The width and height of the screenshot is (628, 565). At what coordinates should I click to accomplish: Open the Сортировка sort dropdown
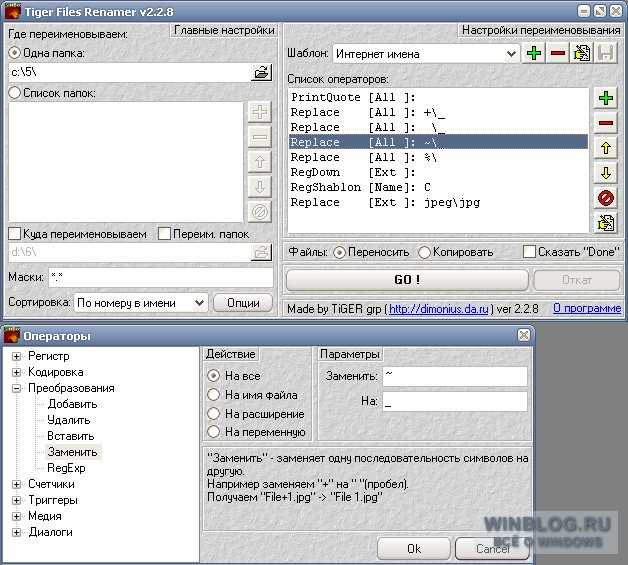click(199, 303)
